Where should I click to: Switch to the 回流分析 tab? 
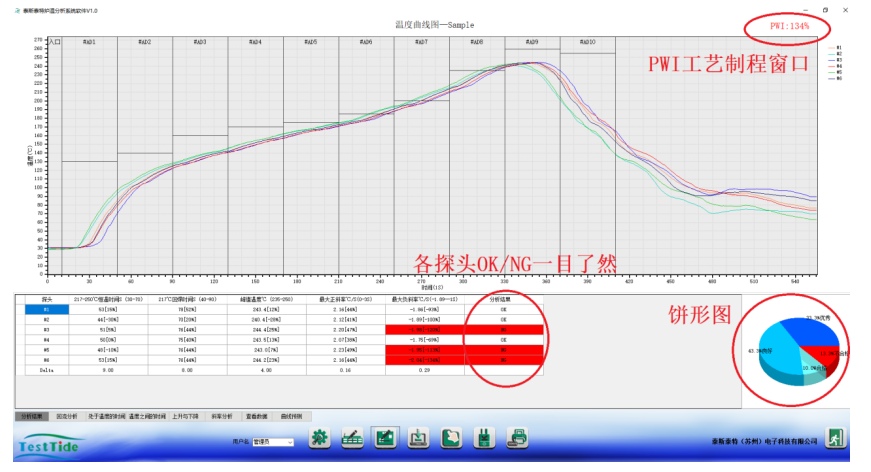pos(66,415)
